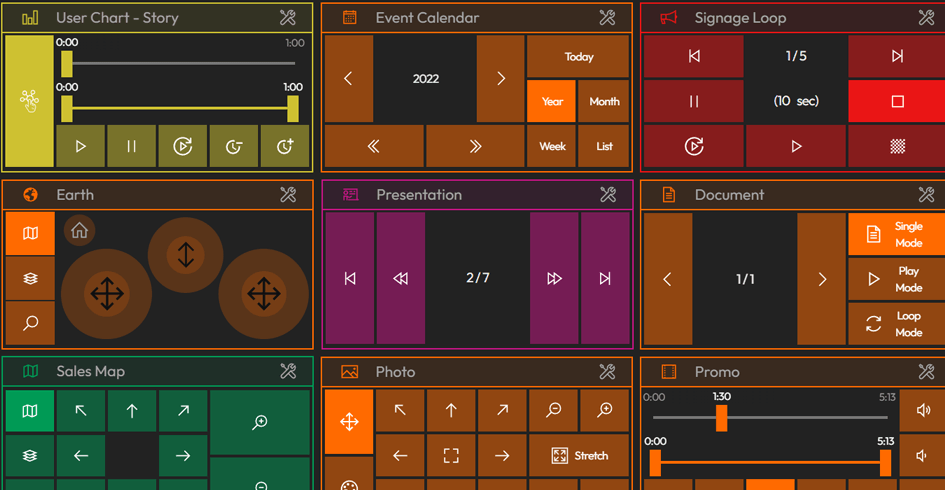Pan Sales Map to the left
Viewport: 945px width, 490px height.
pos(81,456)
